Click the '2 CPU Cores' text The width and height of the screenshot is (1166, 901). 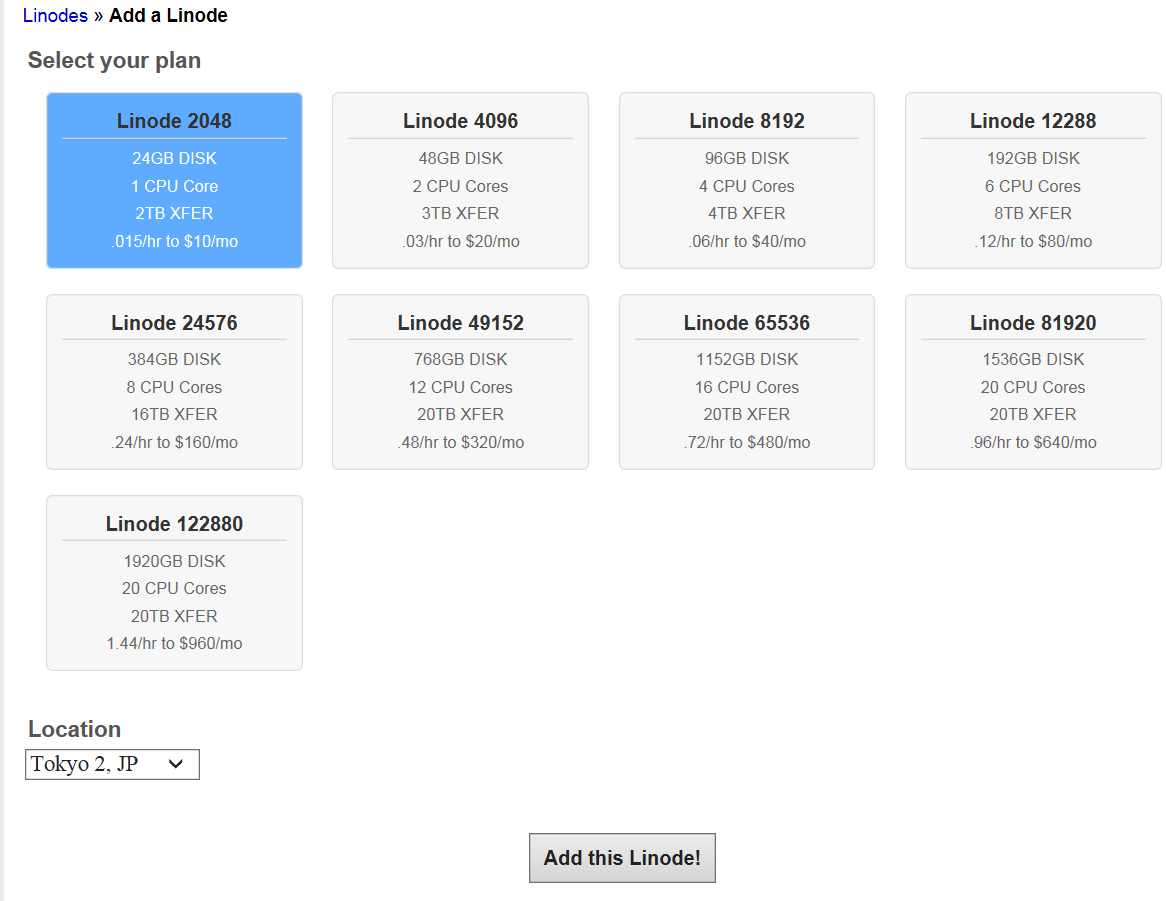click(x=460, y=186)
